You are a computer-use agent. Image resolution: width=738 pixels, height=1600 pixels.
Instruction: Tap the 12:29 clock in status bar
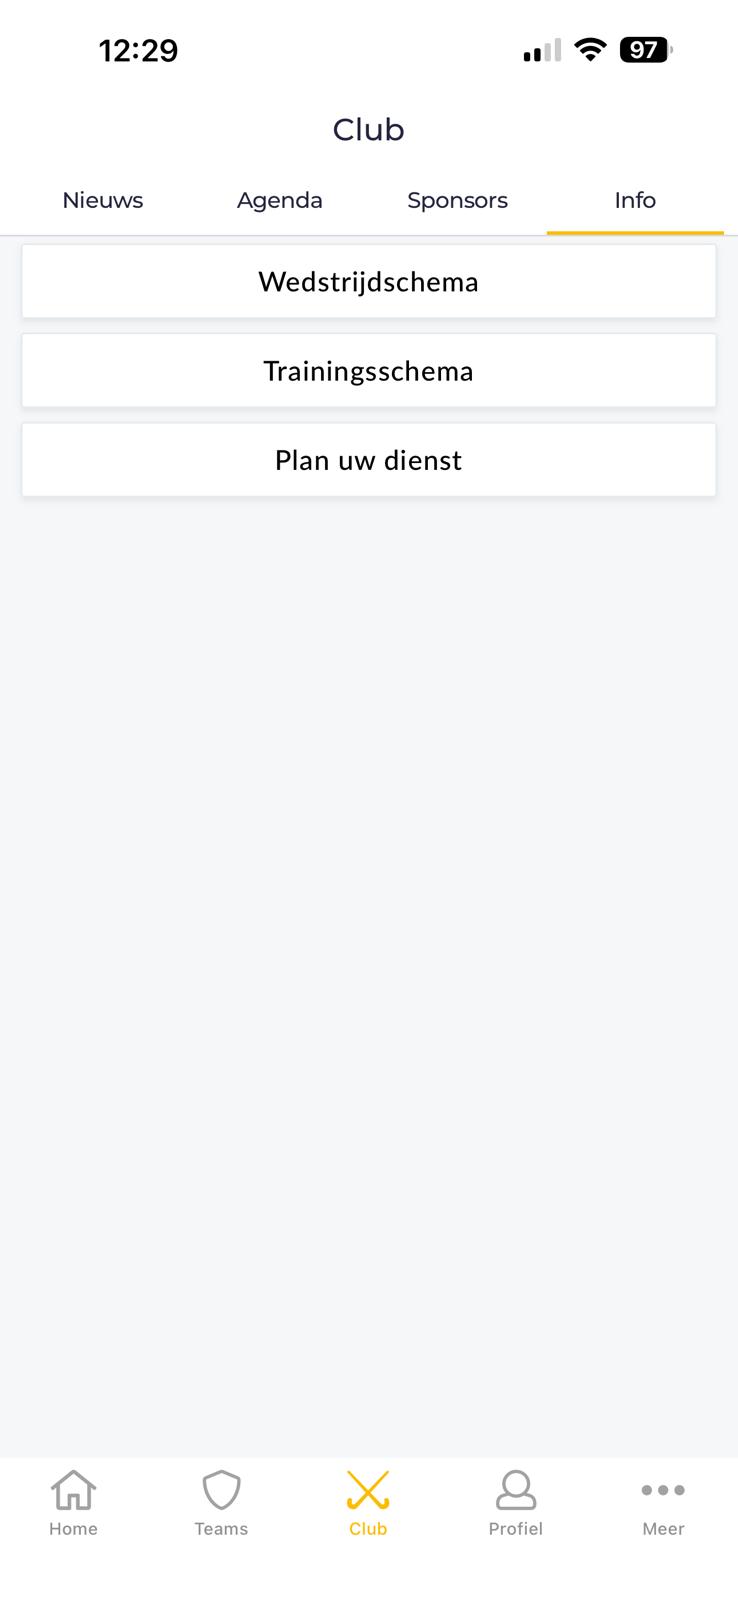(x=138, y=51)
